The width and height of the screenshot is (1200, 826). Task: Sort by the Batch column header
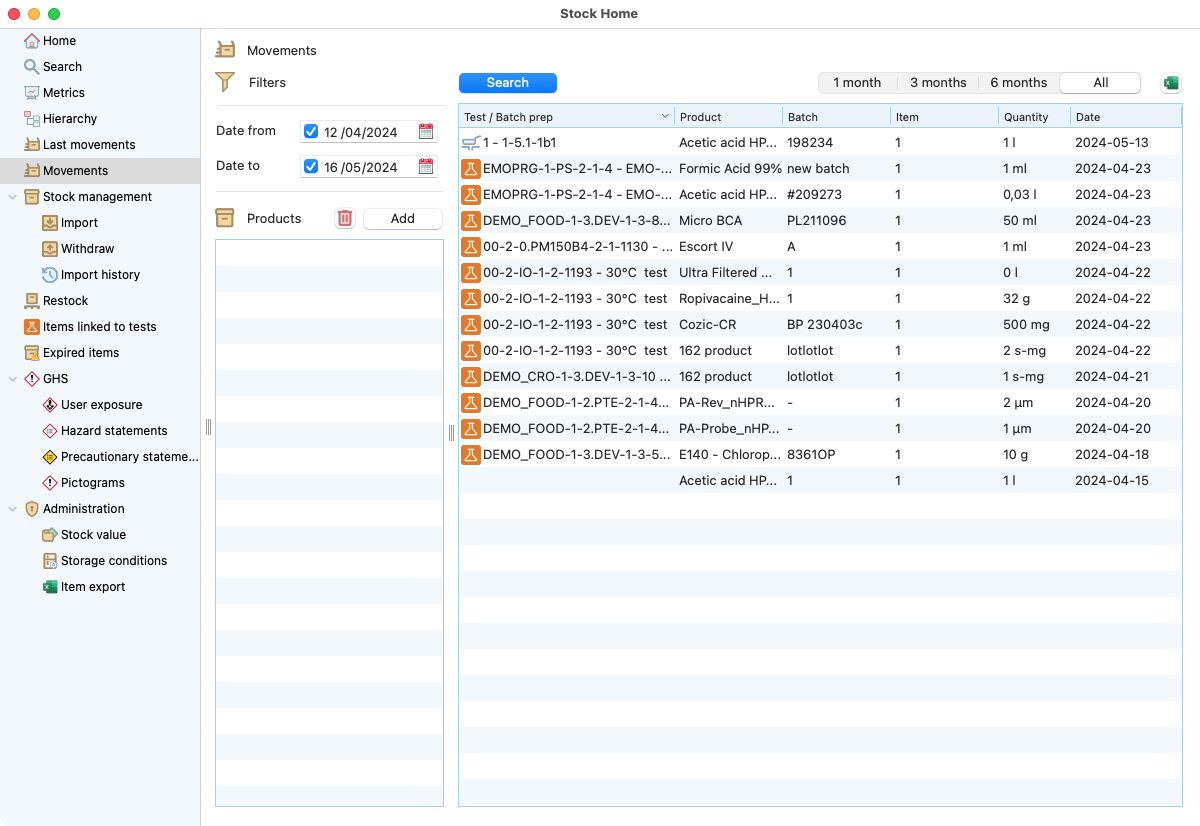coord(836,117)
